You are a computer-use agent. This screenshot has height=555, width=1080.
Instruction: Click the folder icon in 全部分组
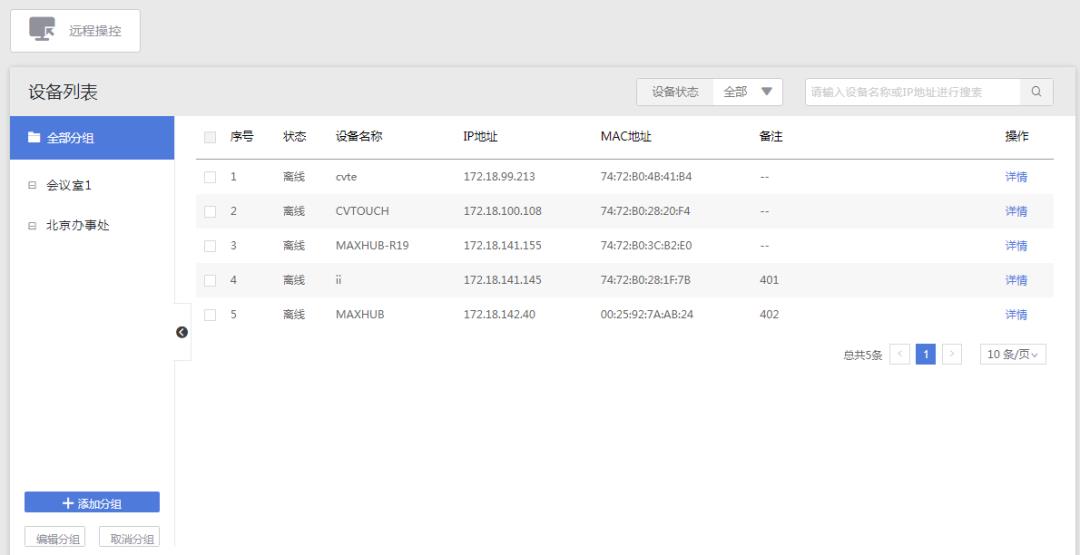34,138
